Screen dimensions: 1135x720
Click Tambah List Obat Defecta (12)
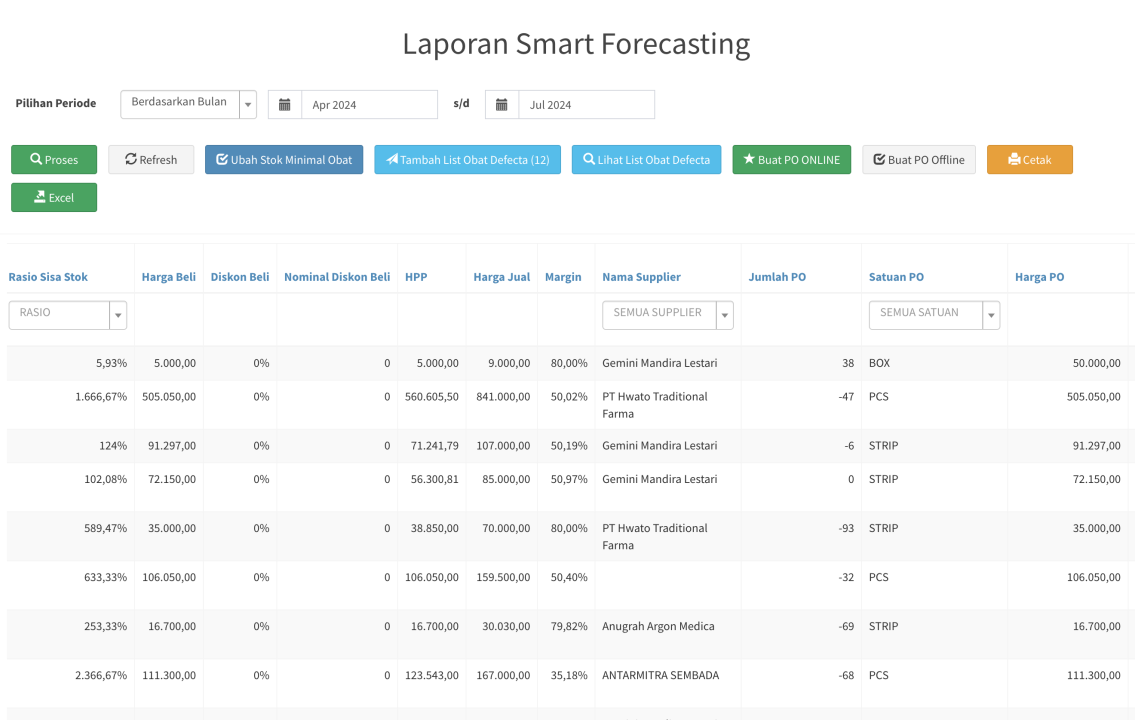467,160
